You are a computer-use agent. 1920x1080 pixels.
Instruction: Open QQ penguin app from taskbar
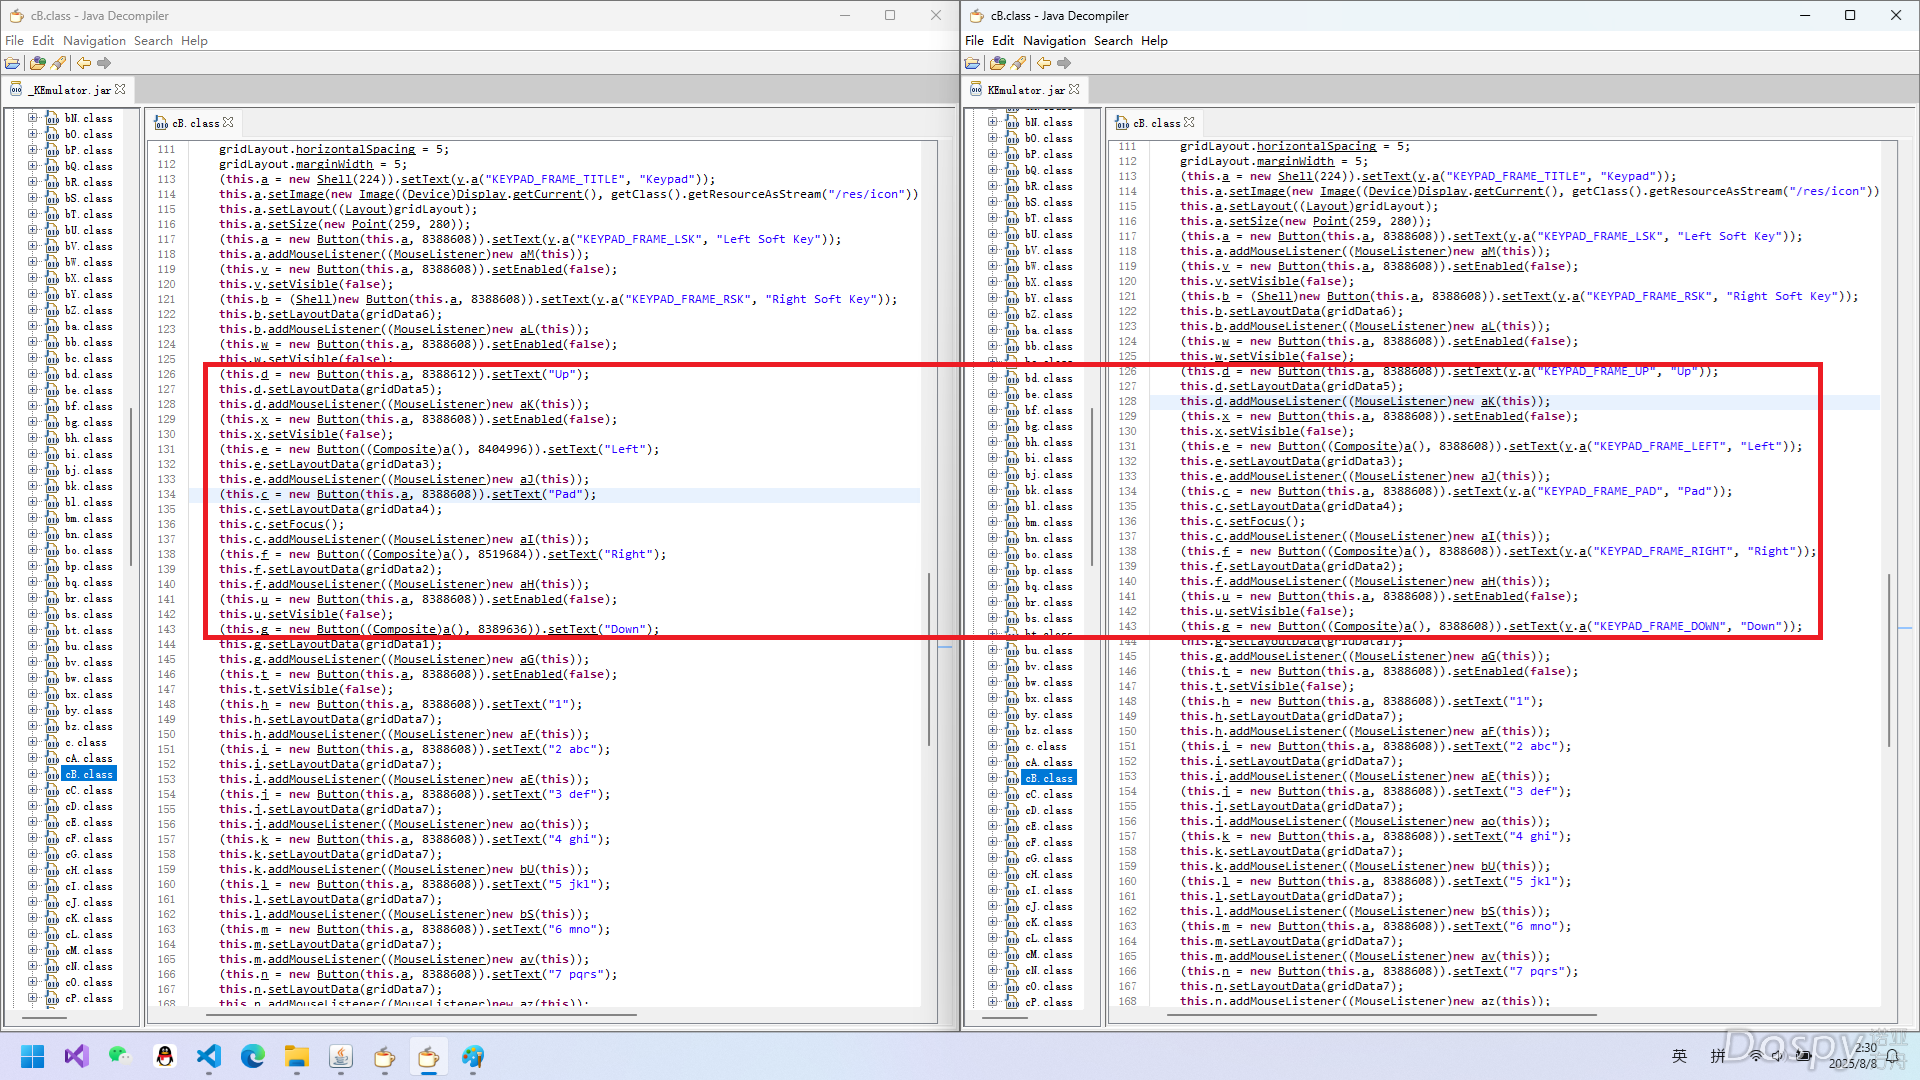[165, 1056]
